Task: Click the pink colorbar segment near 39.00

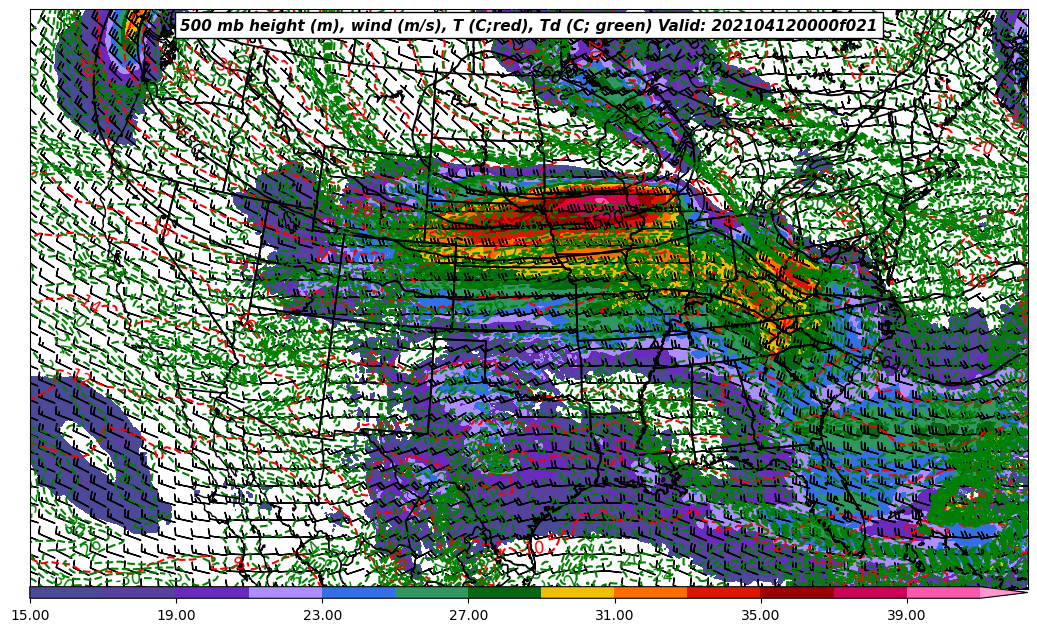Action: click(x=942, y=592)
